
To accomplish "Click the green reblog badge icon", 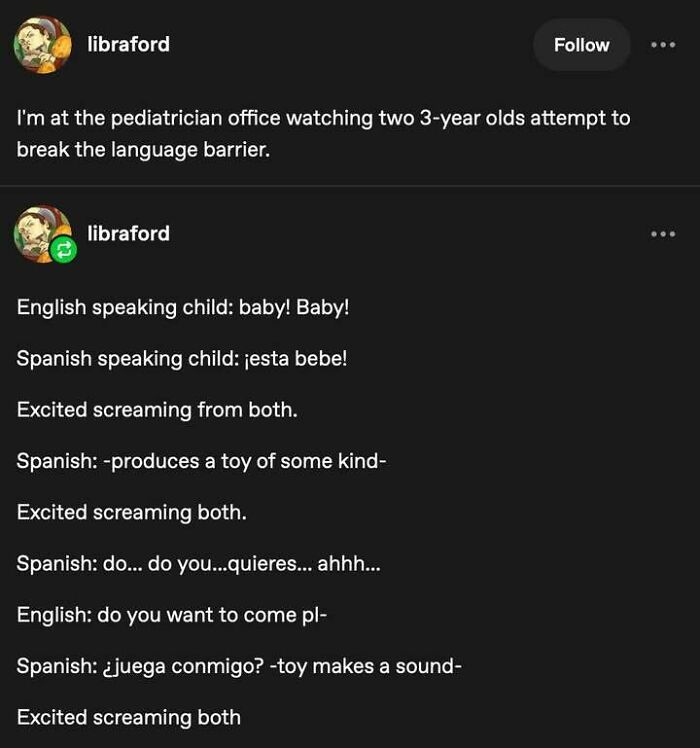I will pyautogui.click(x=64, y=252).
